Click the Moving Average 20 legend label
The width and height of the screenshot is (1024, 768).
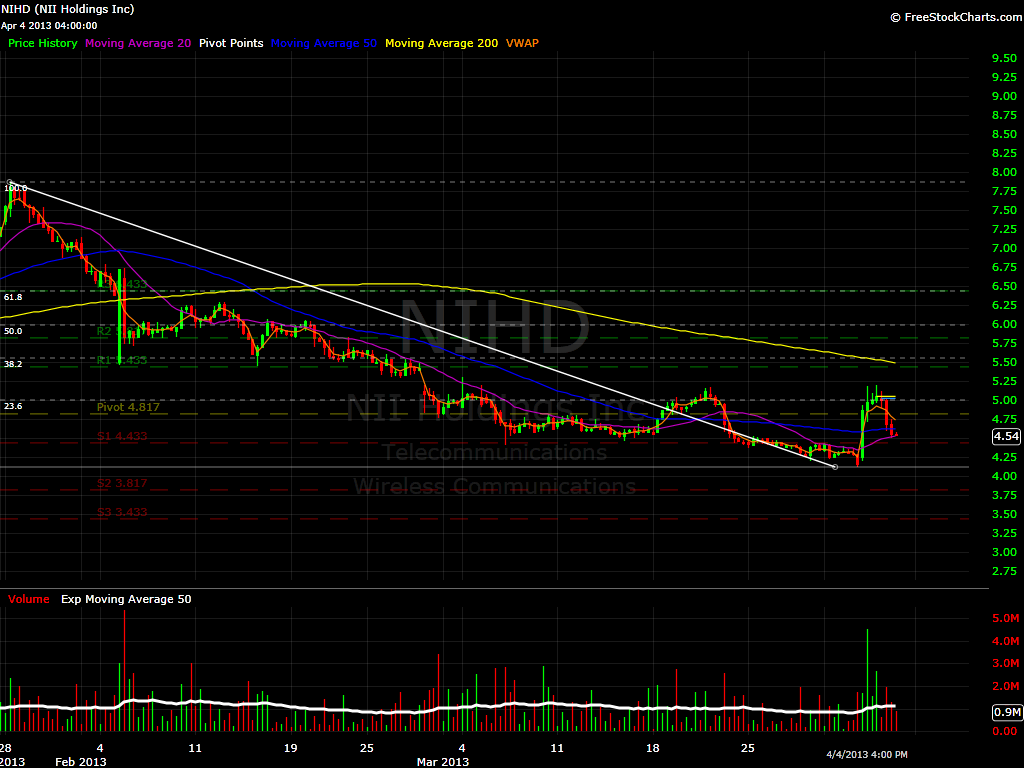coord(138,43)
